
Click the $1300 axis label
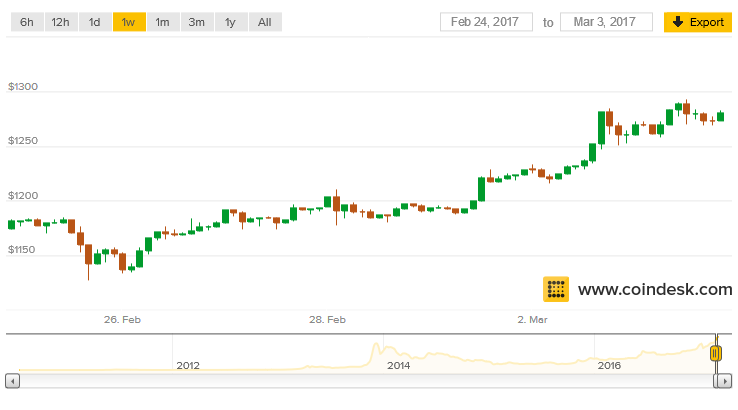click(23, 87)
